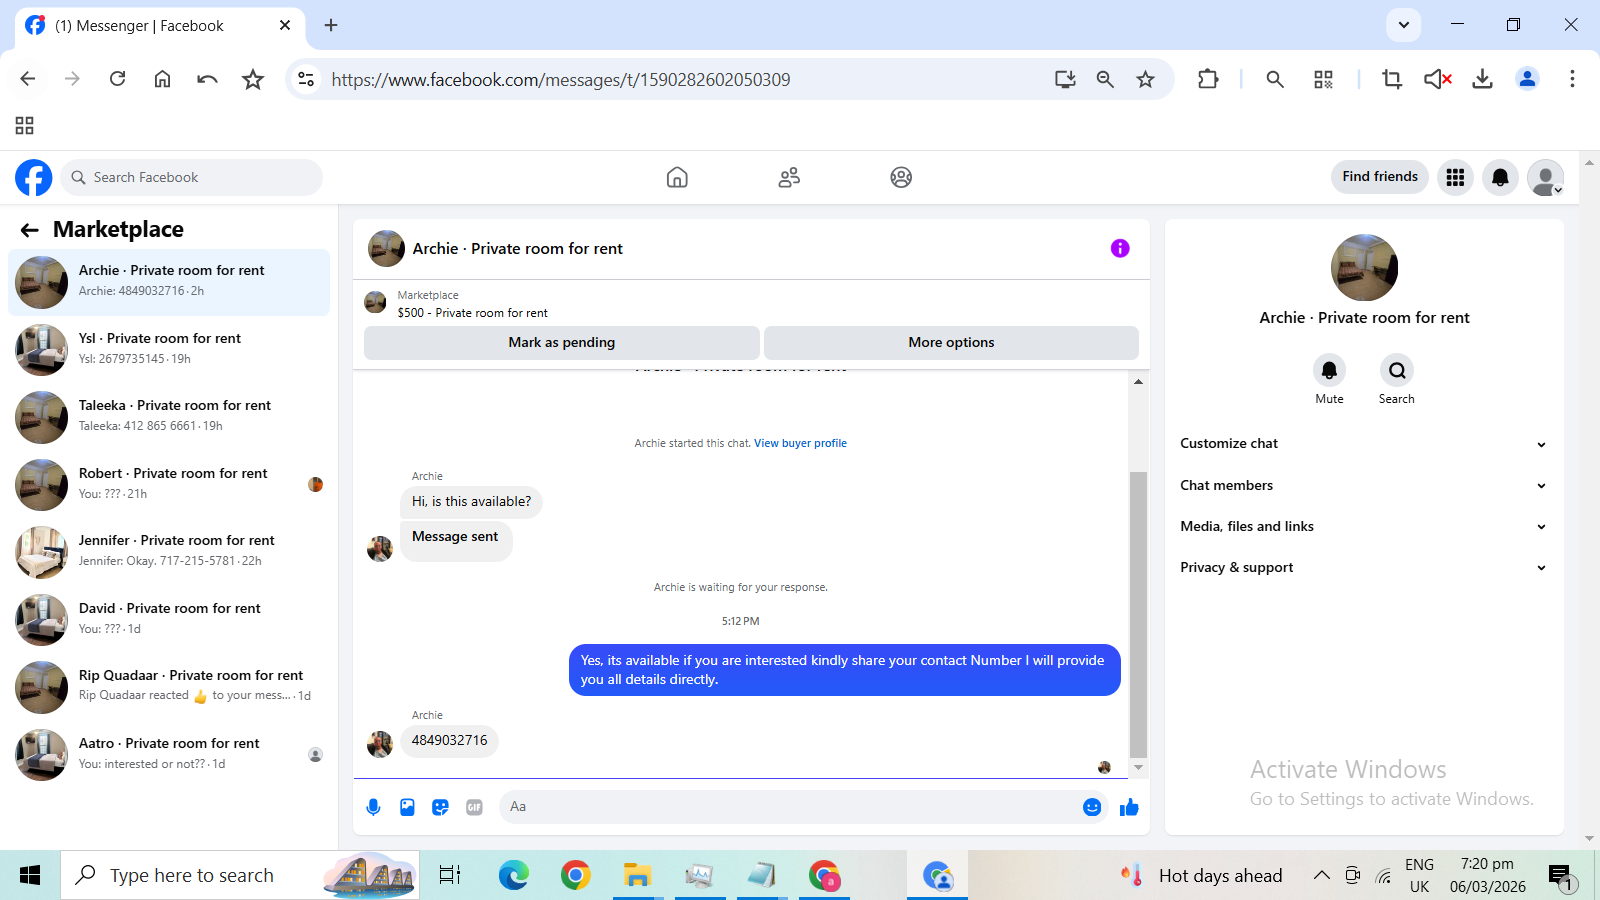Open the notifications bell in header

pyautogui.click(x=1500, y=177)
